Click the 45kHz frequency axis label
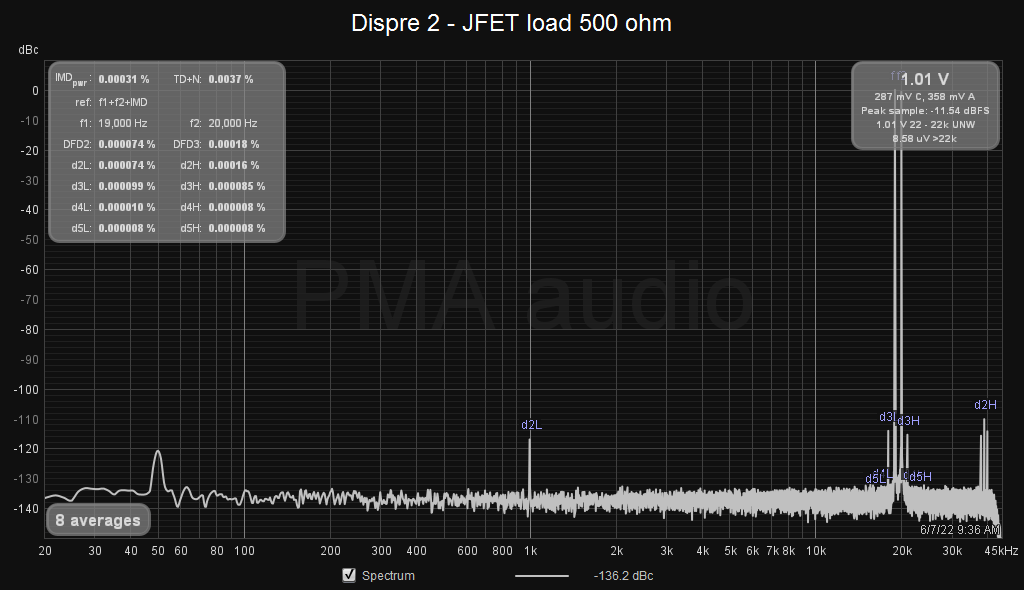 [x=1001, y=551]
